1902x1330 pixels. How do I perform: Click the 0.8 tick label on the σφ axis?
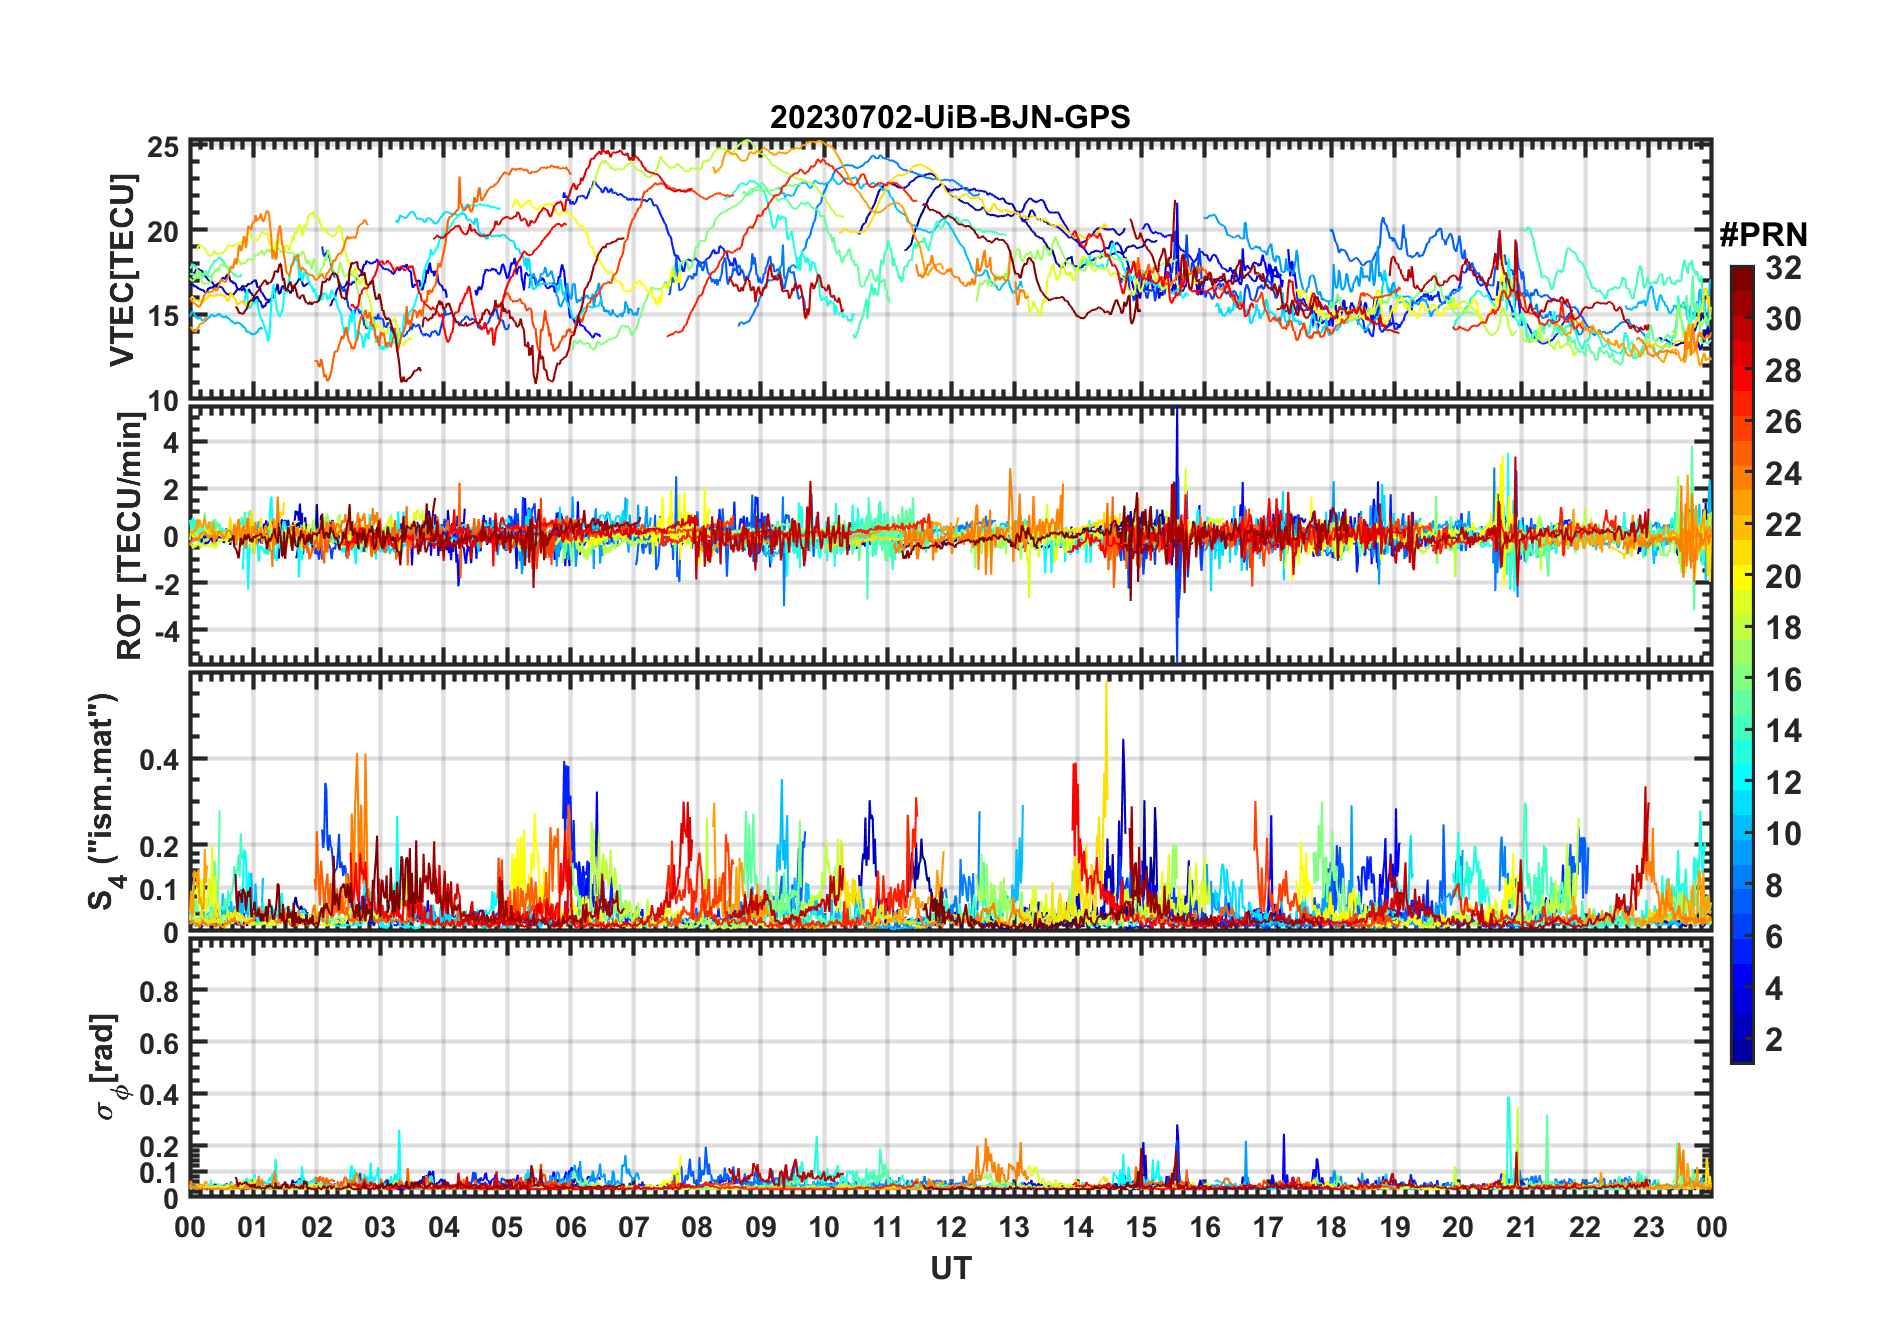(x=159, y=991)
